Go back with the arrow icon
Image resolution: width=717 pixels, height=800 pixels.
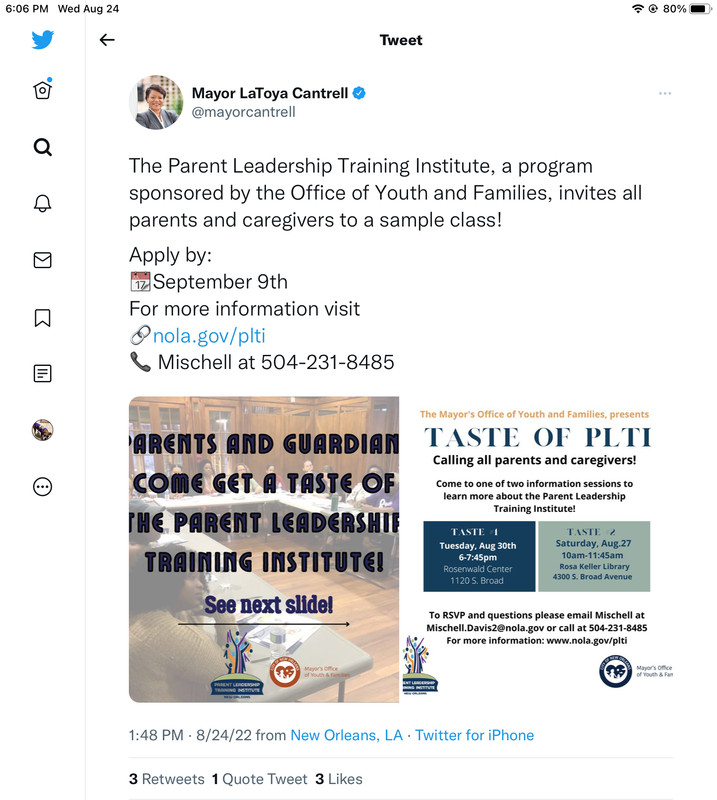[x=107, y=40]
